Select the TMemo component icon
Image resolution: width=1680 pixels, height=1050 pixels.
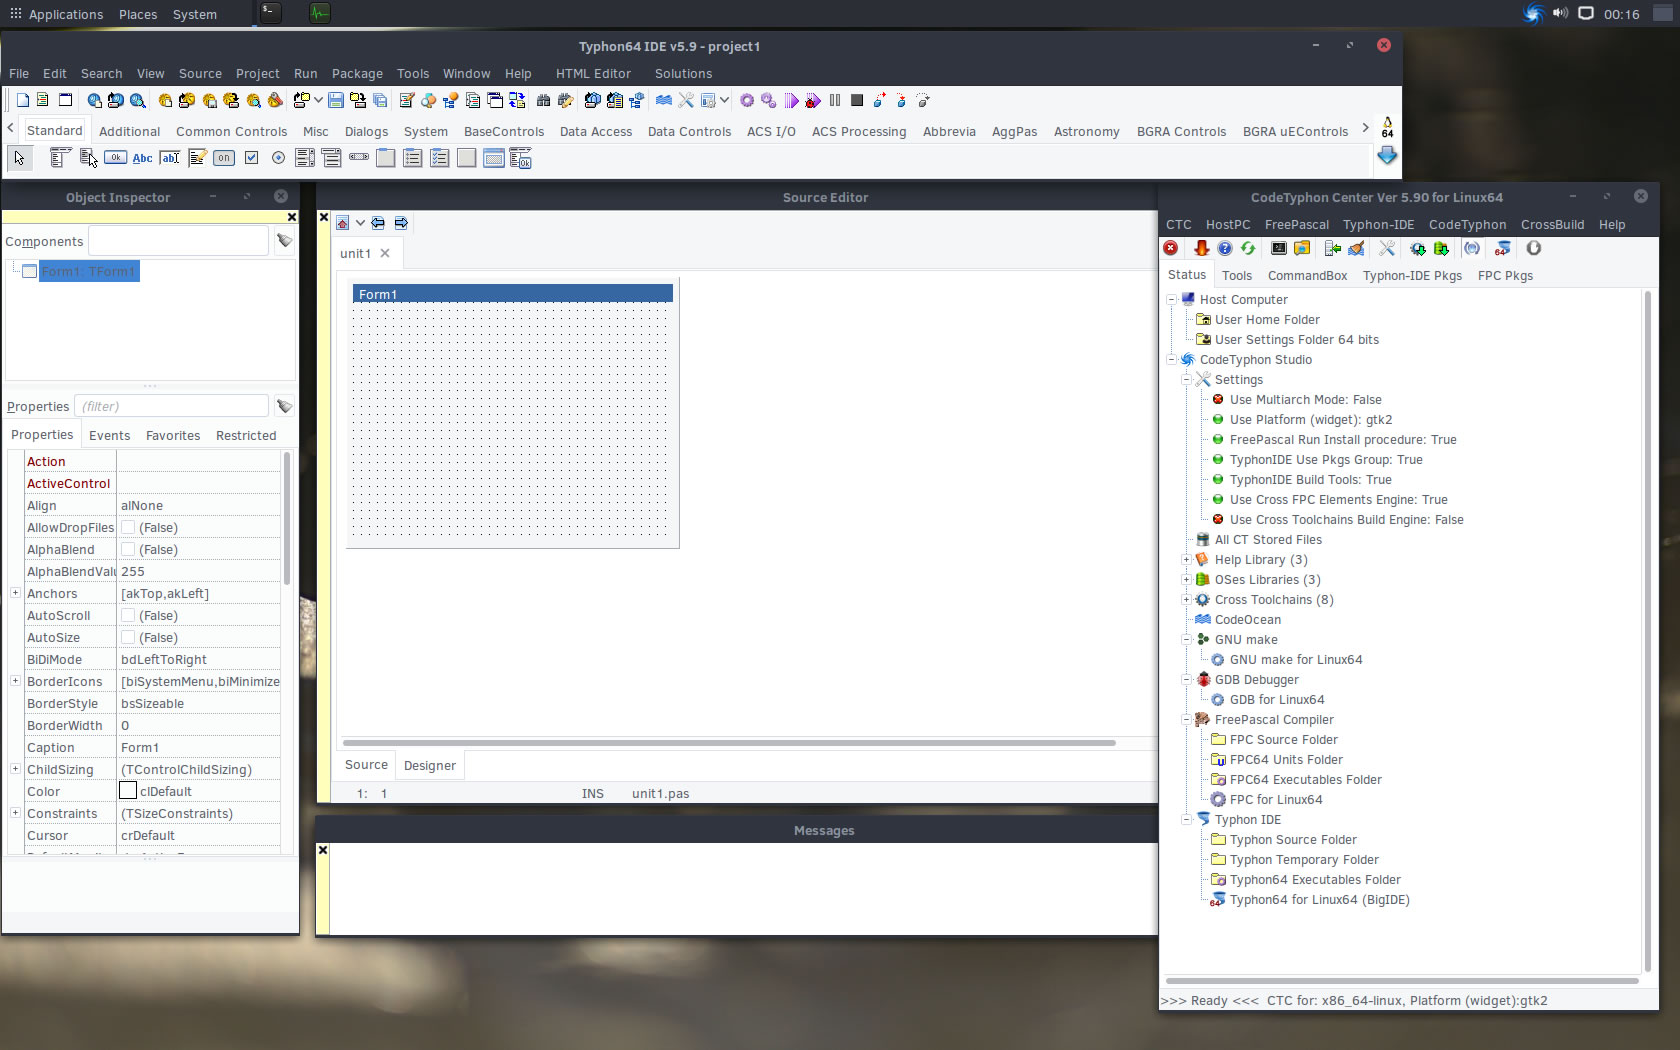[x=197, y=158]
